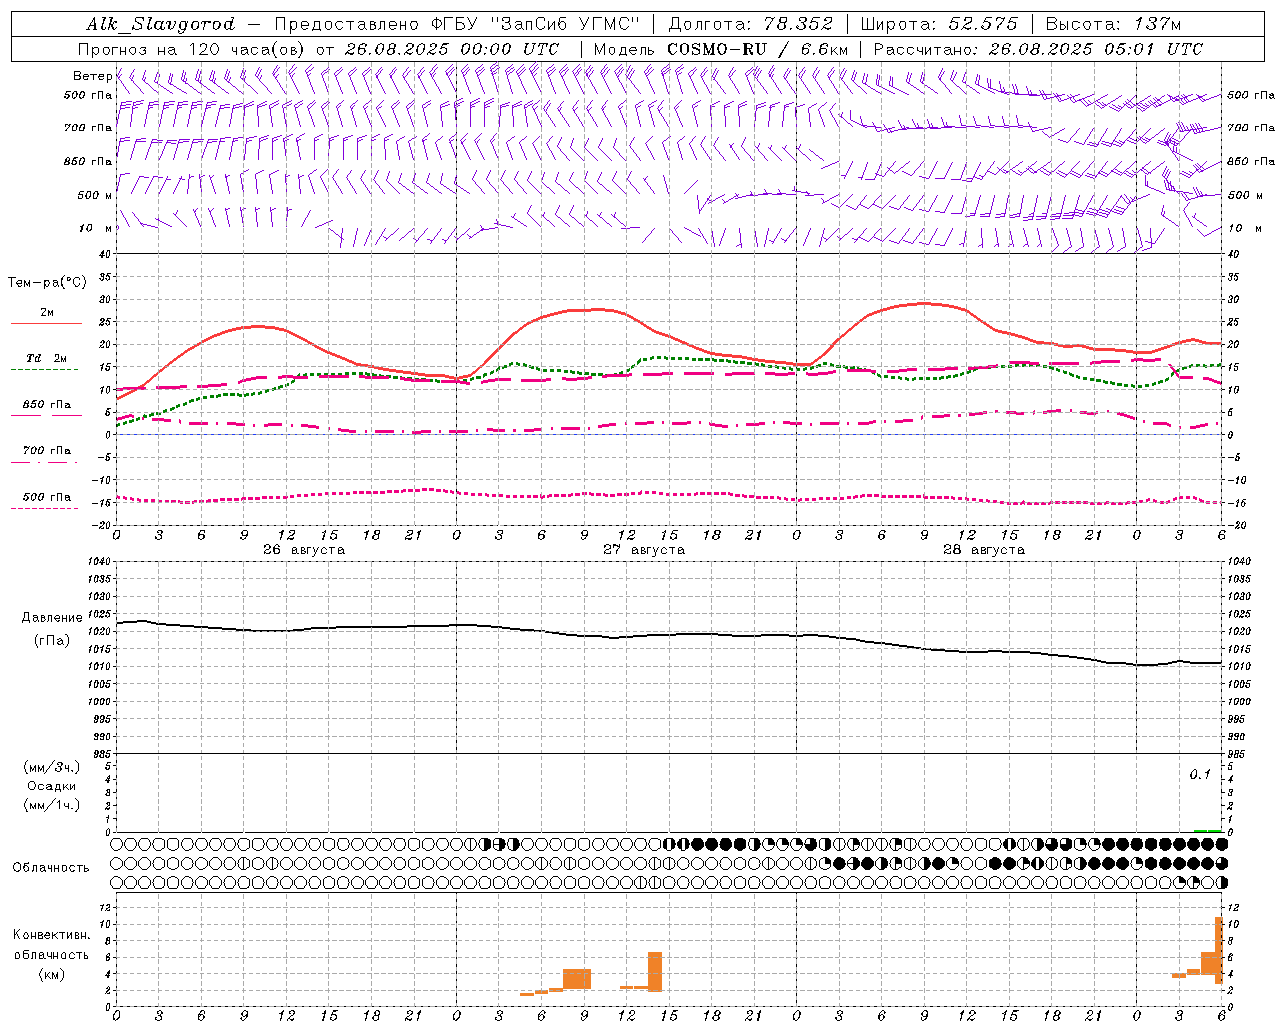Click the '(мм/3ч.)' precipitation unit label

point(52,767)
